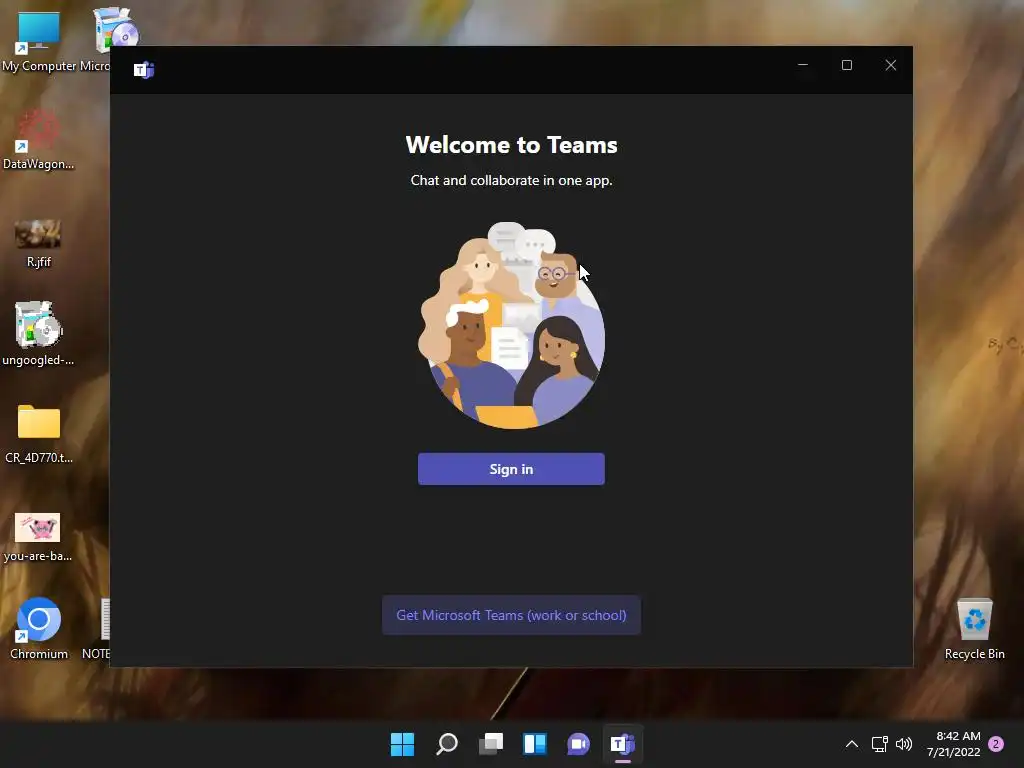Open network status tray icon
This screenshot has height=768, width=1024.
click(x=880, y=744)
